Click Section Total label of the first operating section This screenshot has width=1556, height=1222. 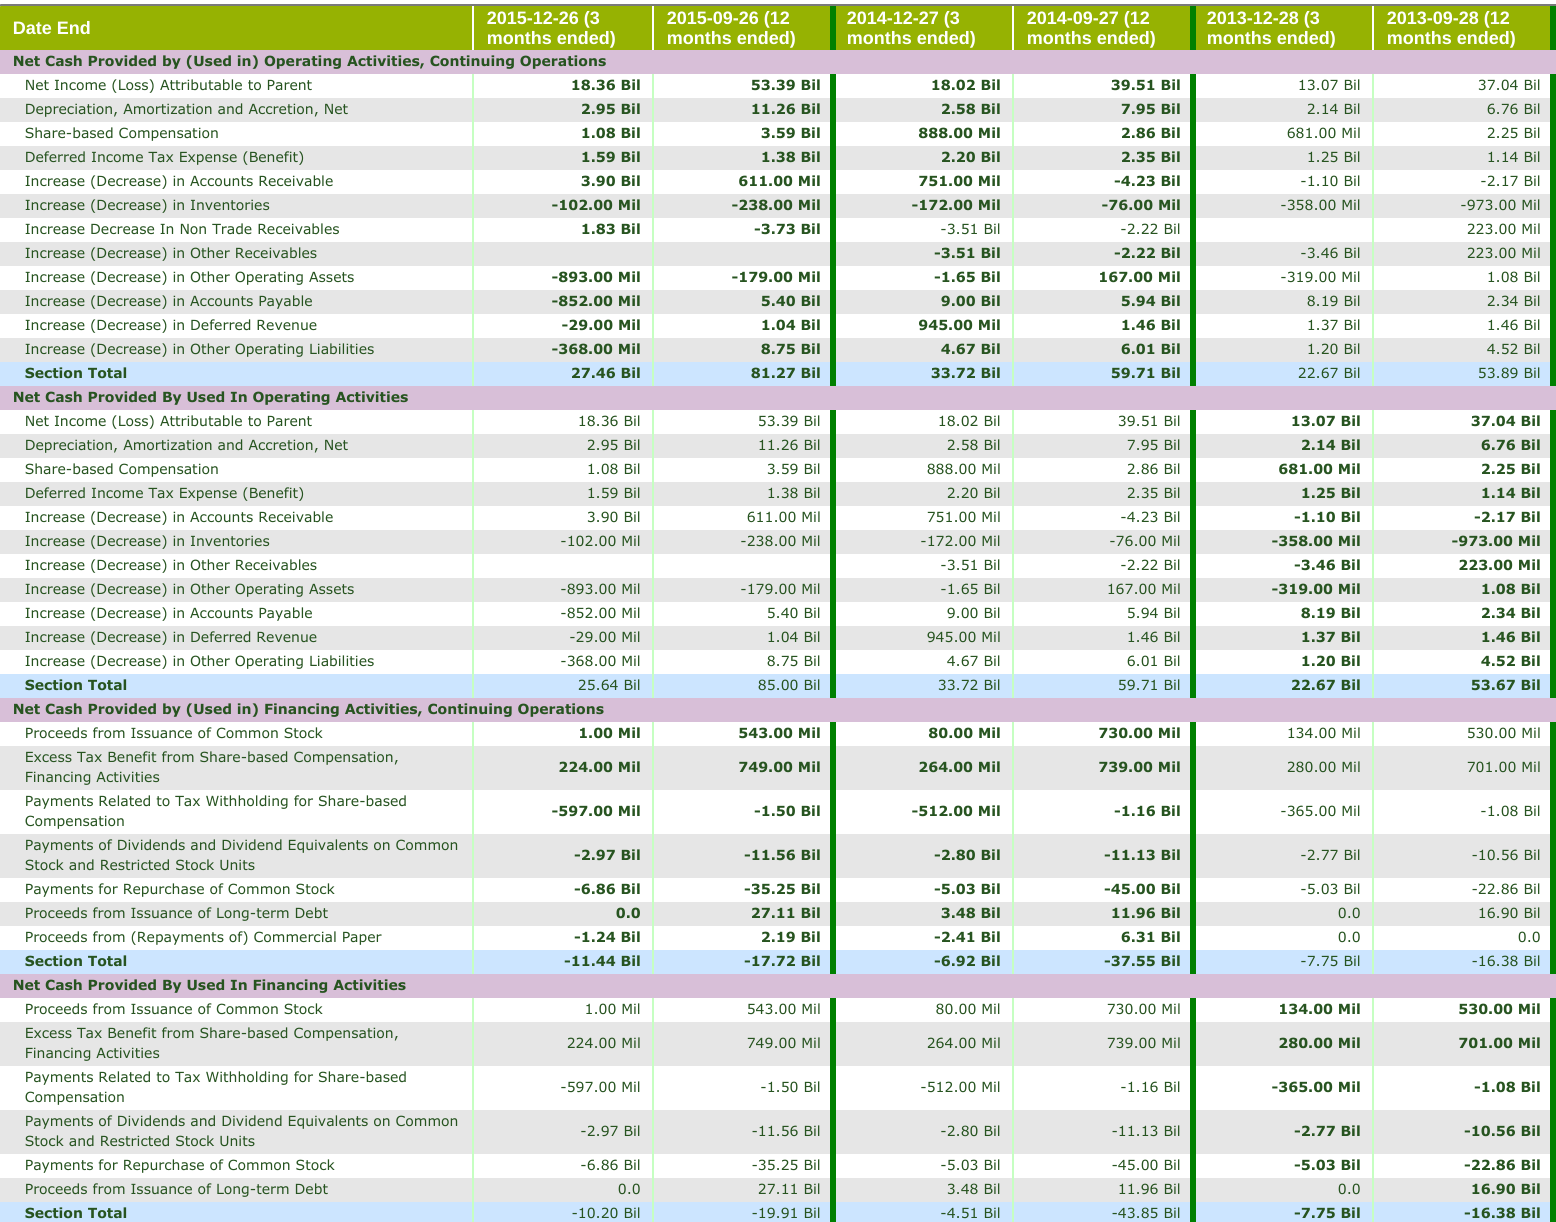(76, 373)
